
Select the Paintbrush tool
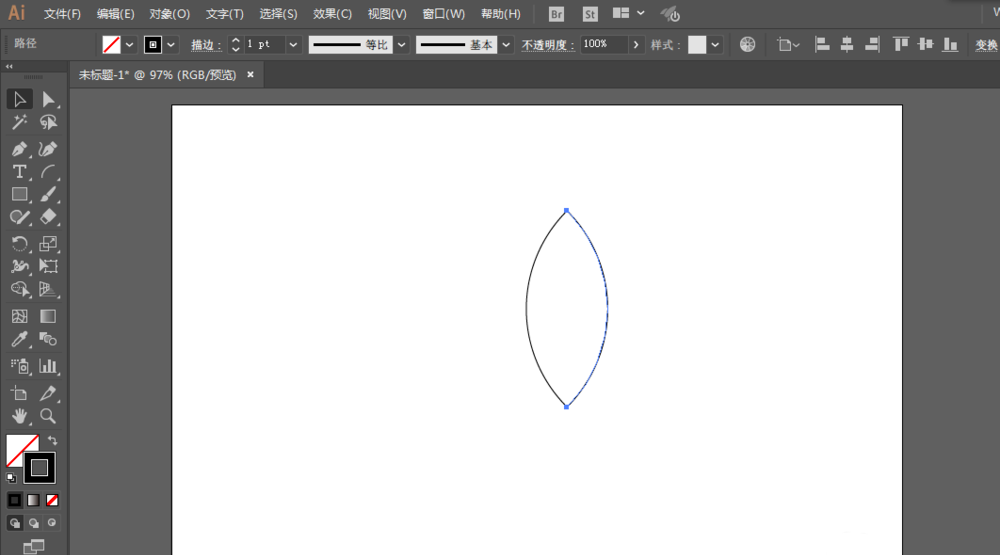tap(48, 194)
